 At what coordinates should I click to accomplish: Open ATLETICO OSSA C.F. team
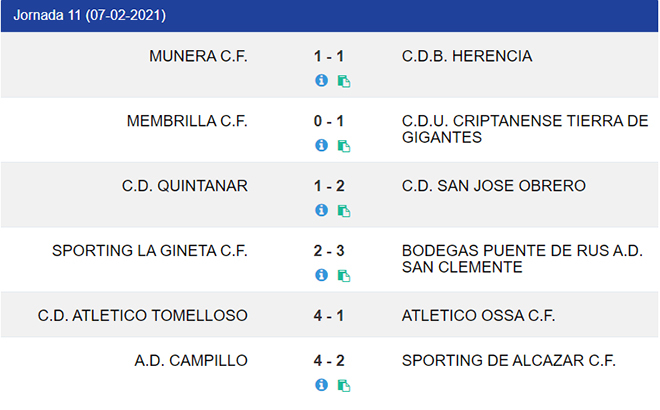pos(479,315)
